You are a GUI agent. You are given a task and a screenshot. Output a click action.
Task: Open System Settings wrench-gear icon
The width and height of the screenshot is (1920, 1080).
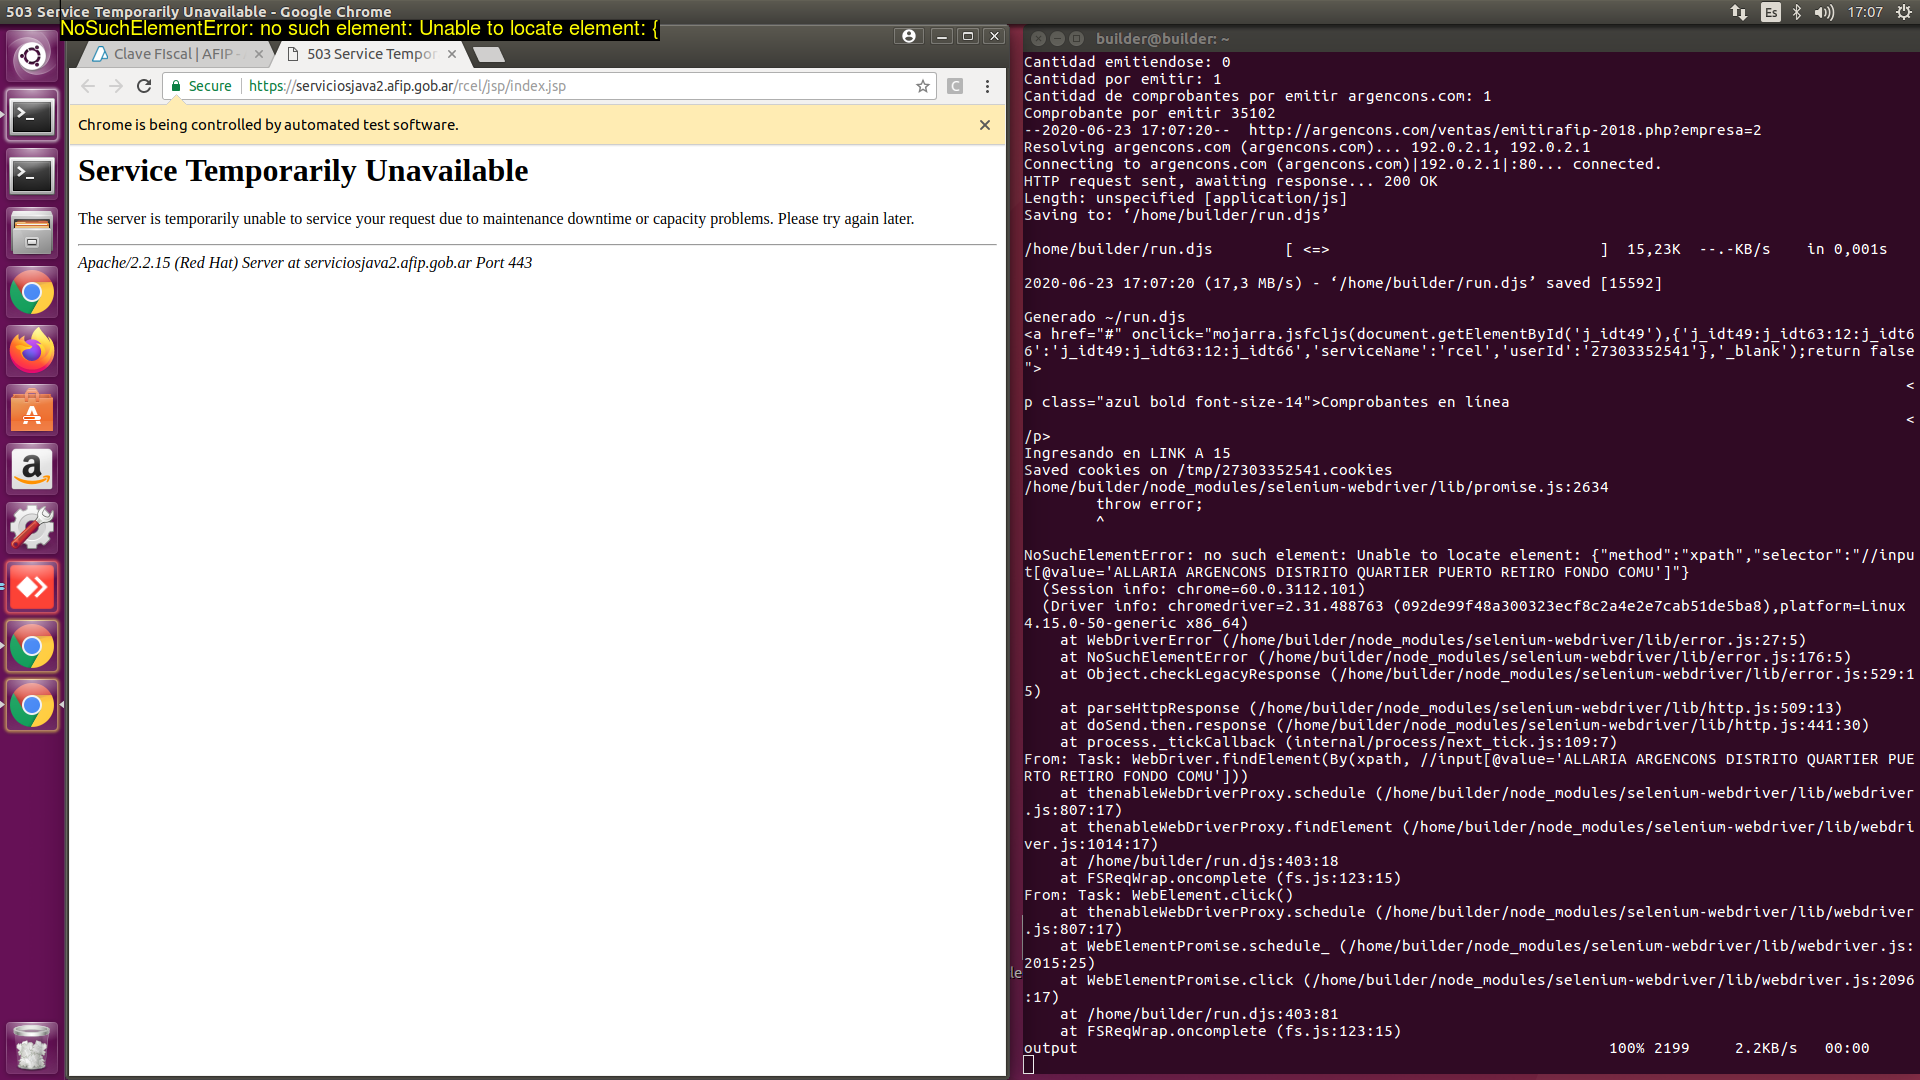click(x=32, y=529)
